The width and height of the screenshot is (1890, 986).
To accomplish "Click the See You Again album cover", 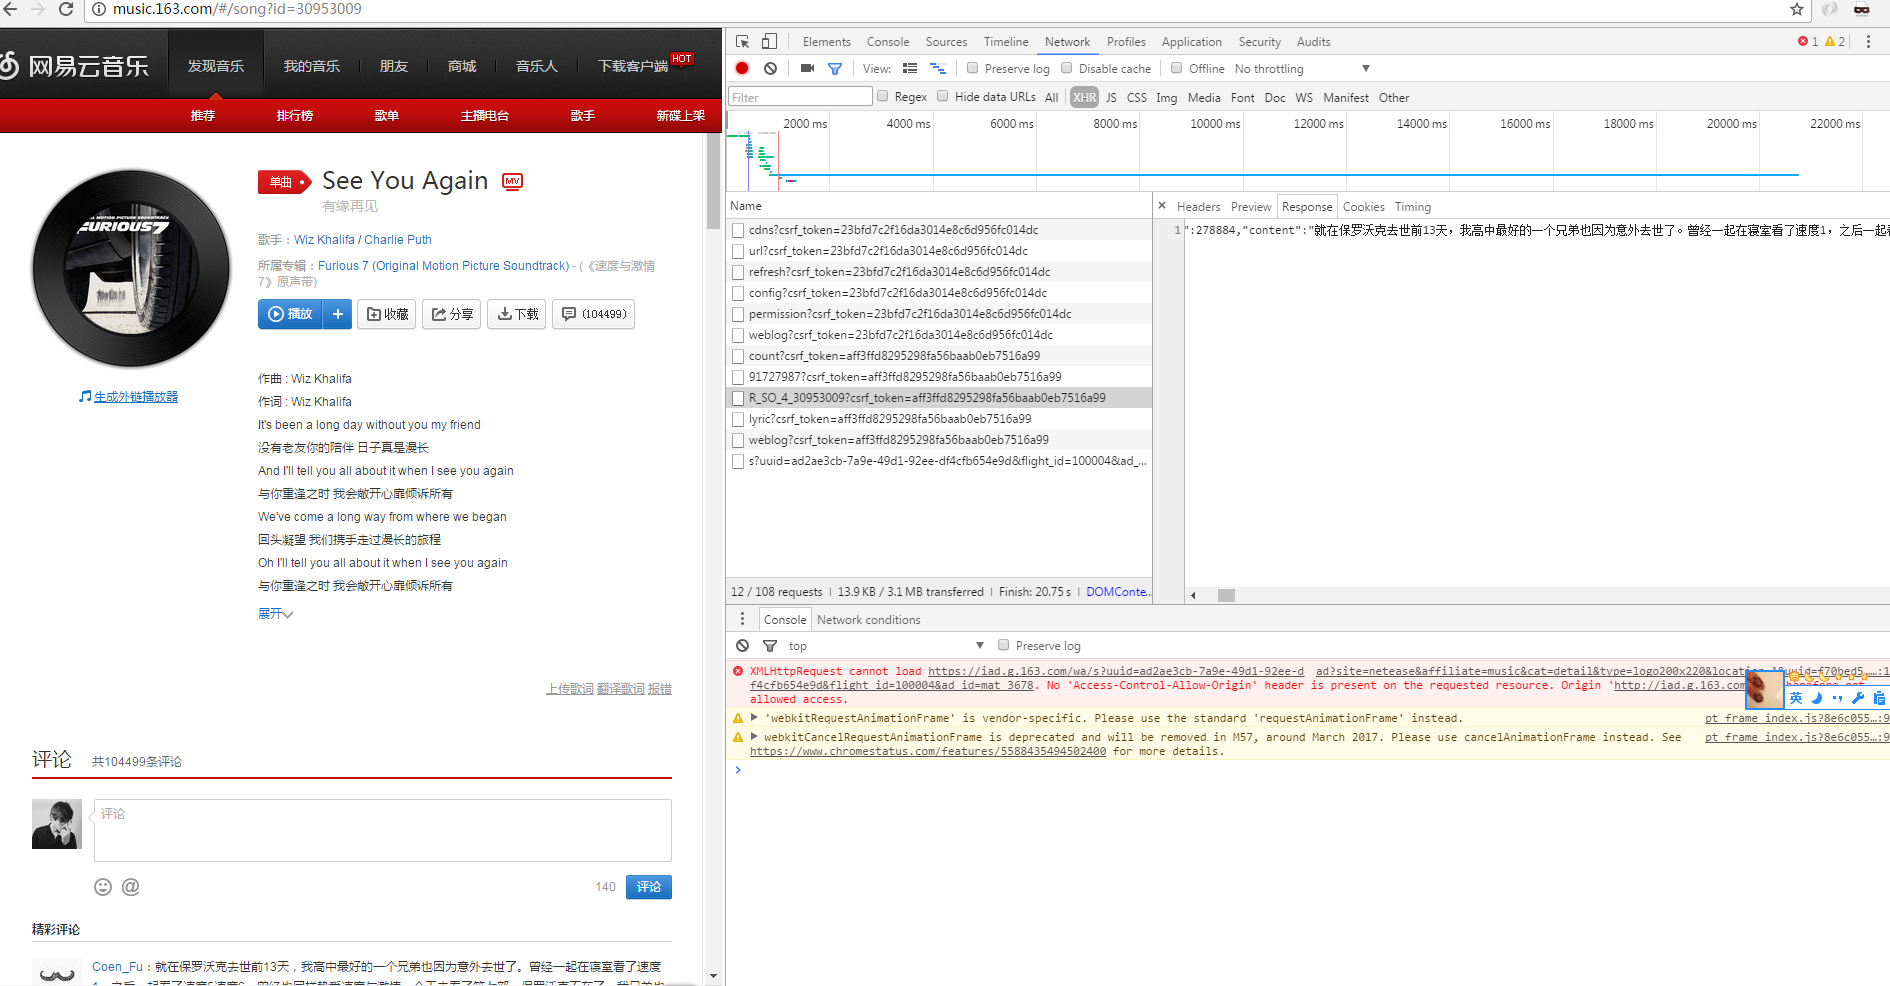I will 131,269.
